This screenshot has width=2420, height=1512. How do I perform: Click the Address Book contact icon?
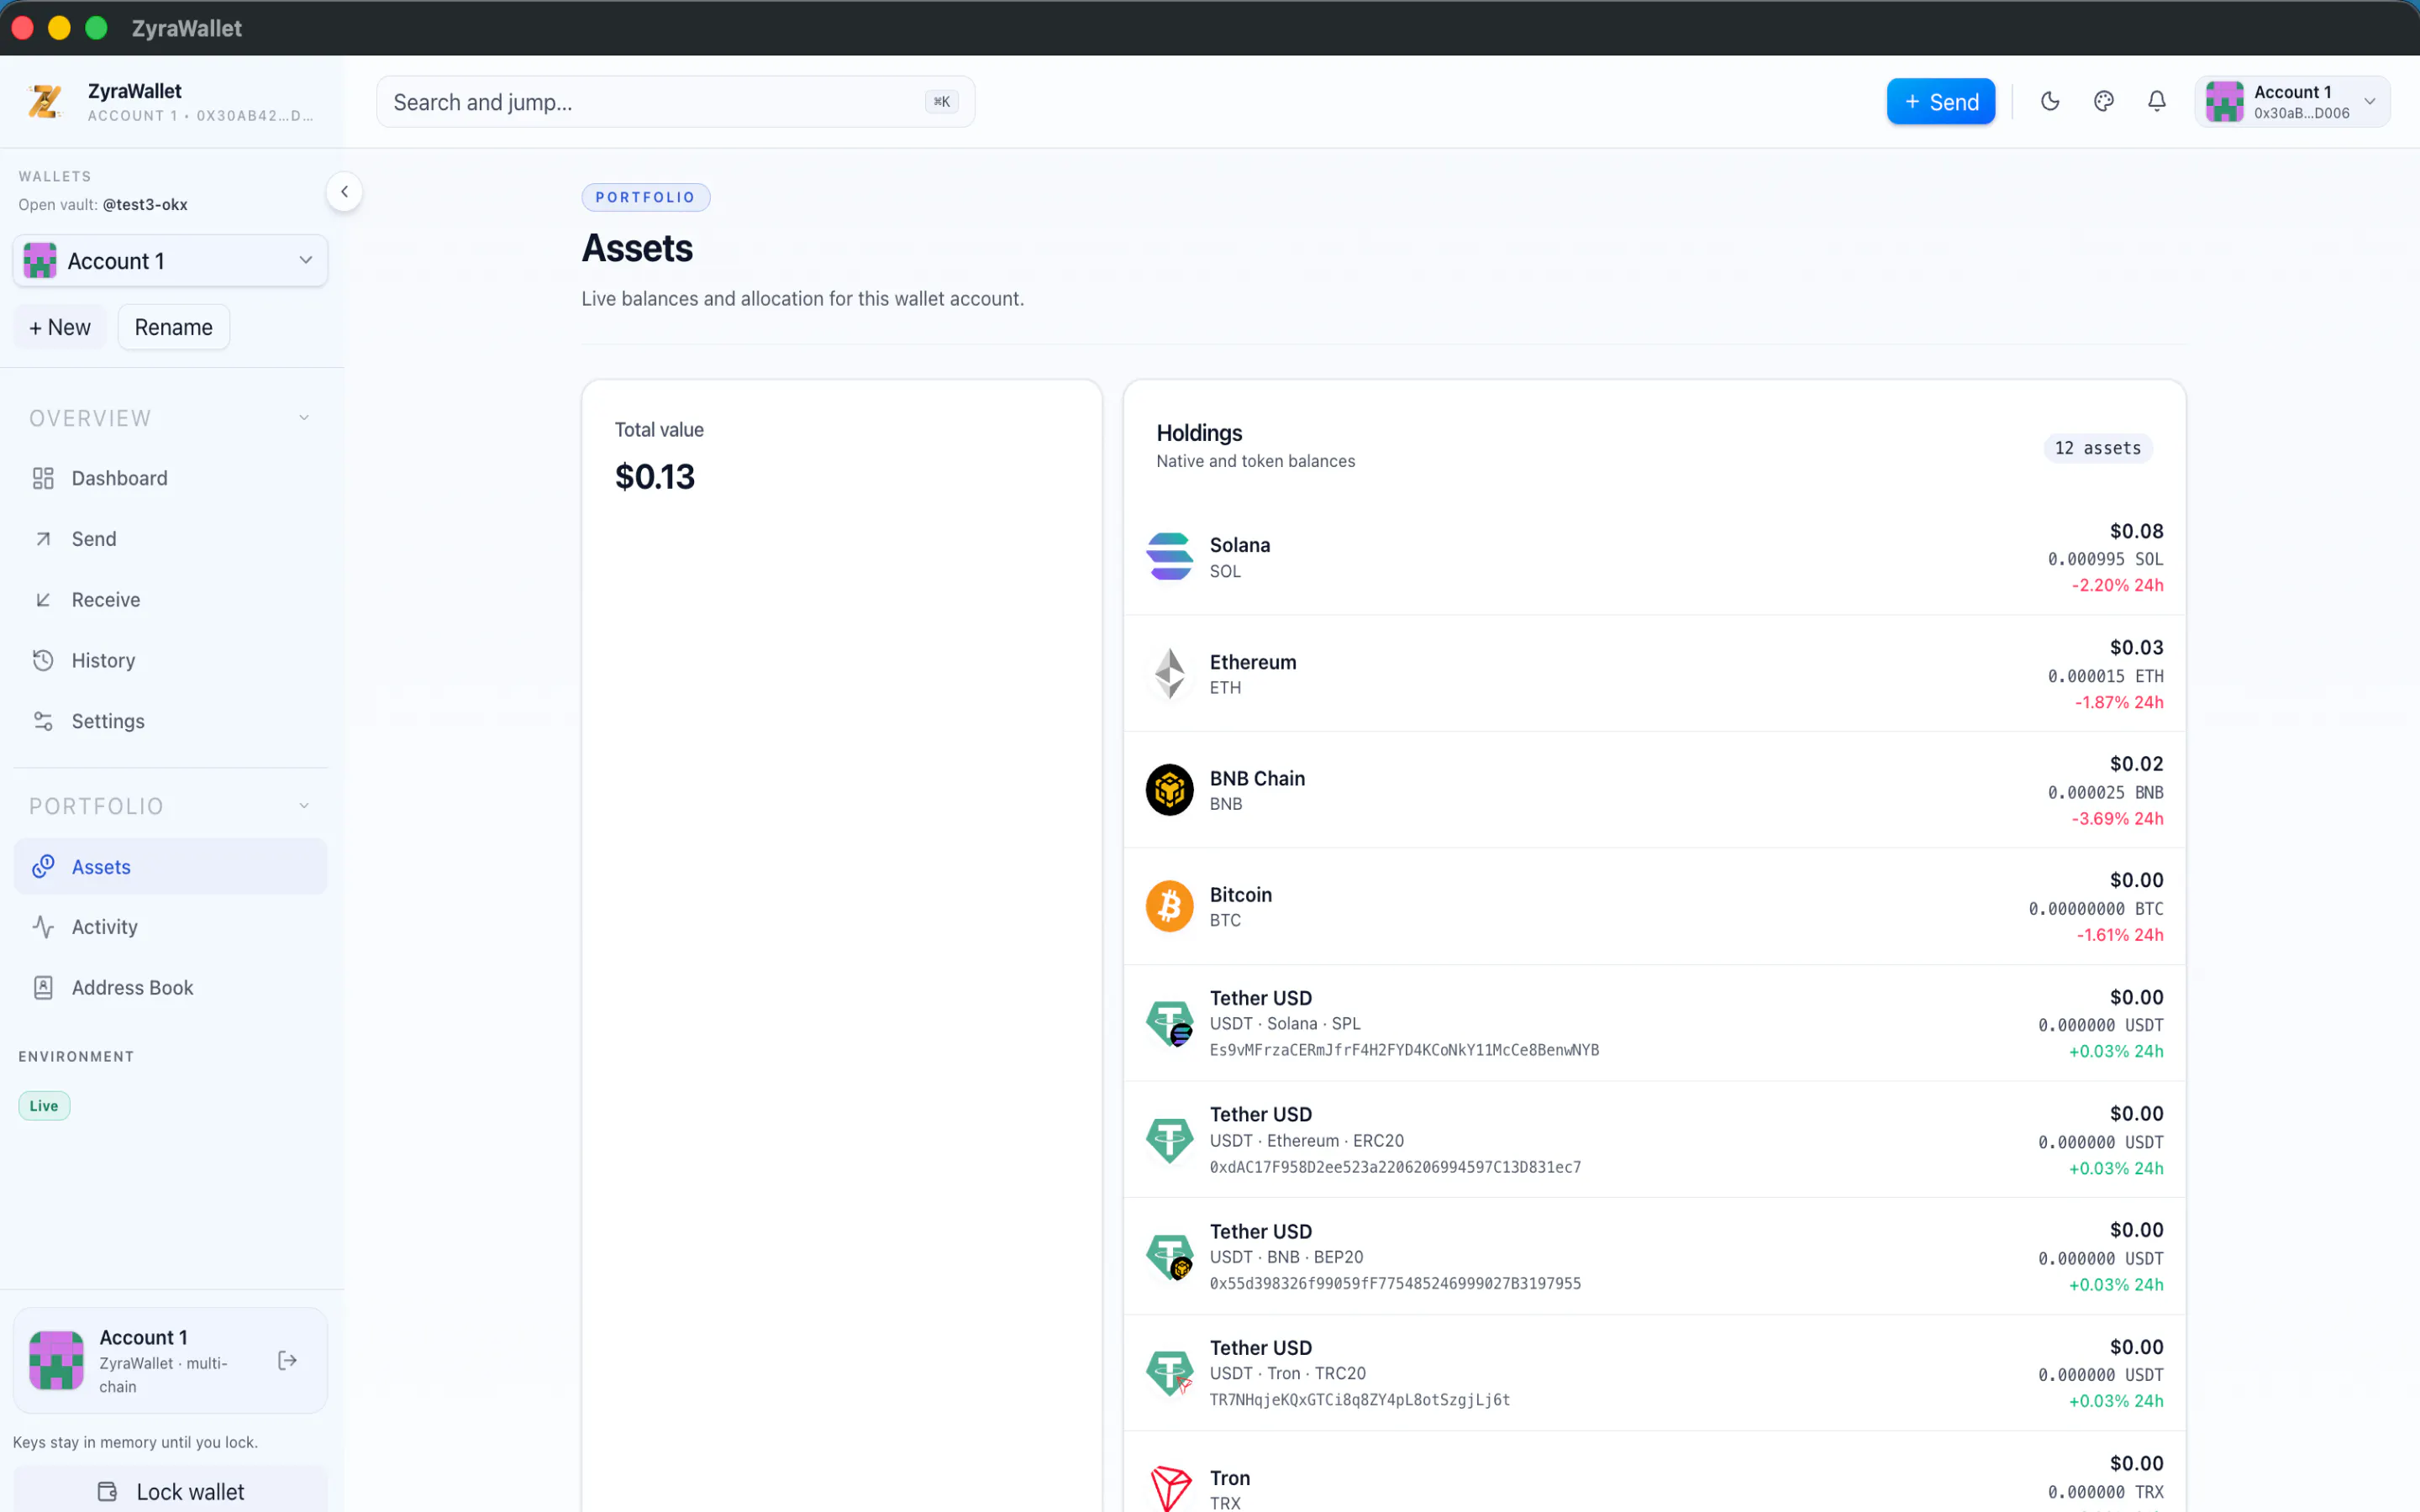pyautogui.click(x=43, y=988)
